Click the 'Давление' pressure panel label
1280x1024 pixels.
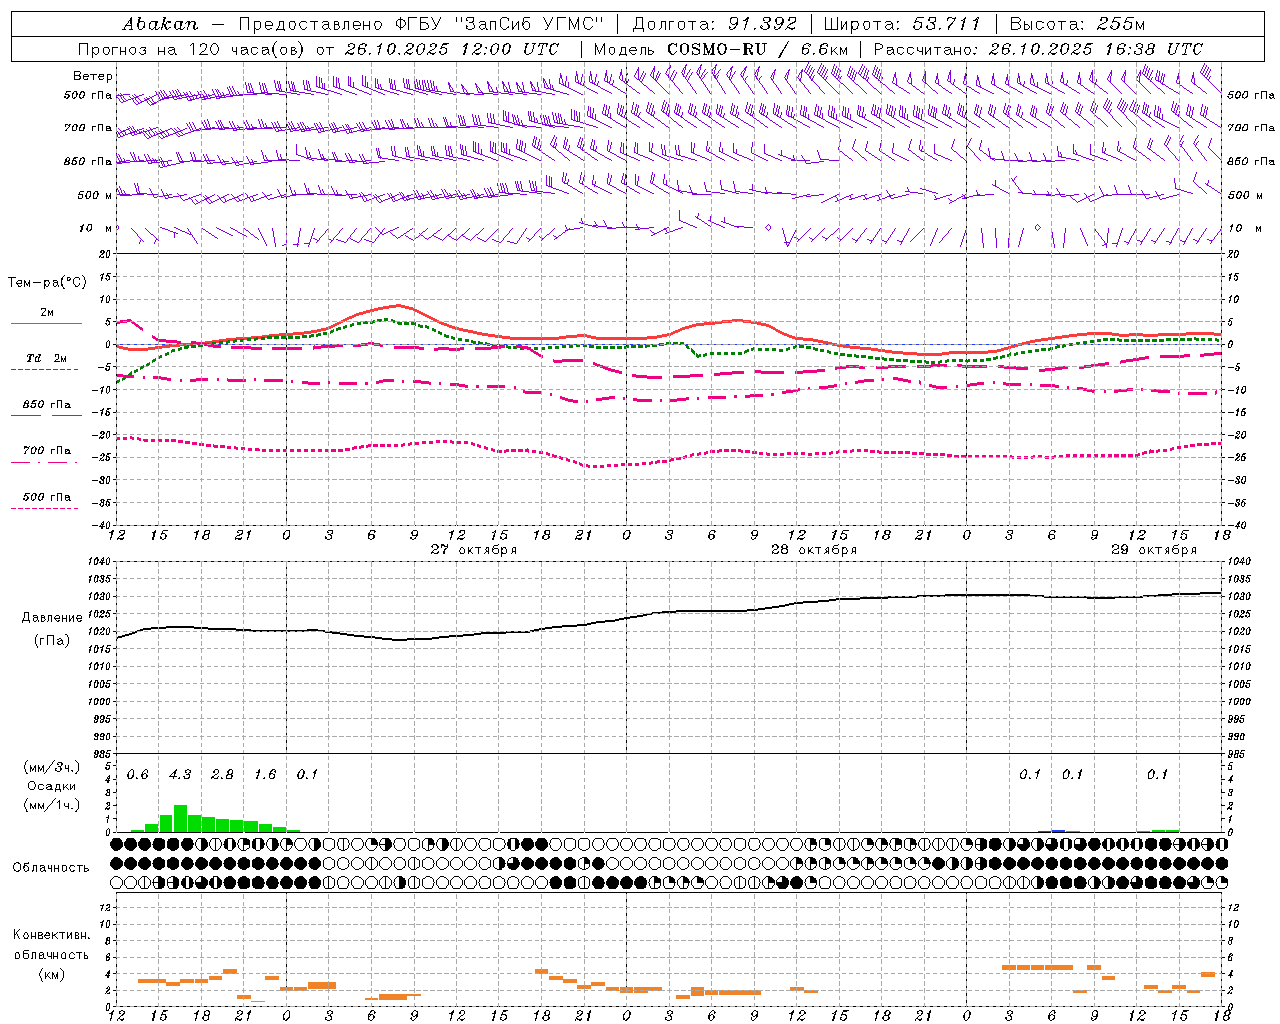52,618
